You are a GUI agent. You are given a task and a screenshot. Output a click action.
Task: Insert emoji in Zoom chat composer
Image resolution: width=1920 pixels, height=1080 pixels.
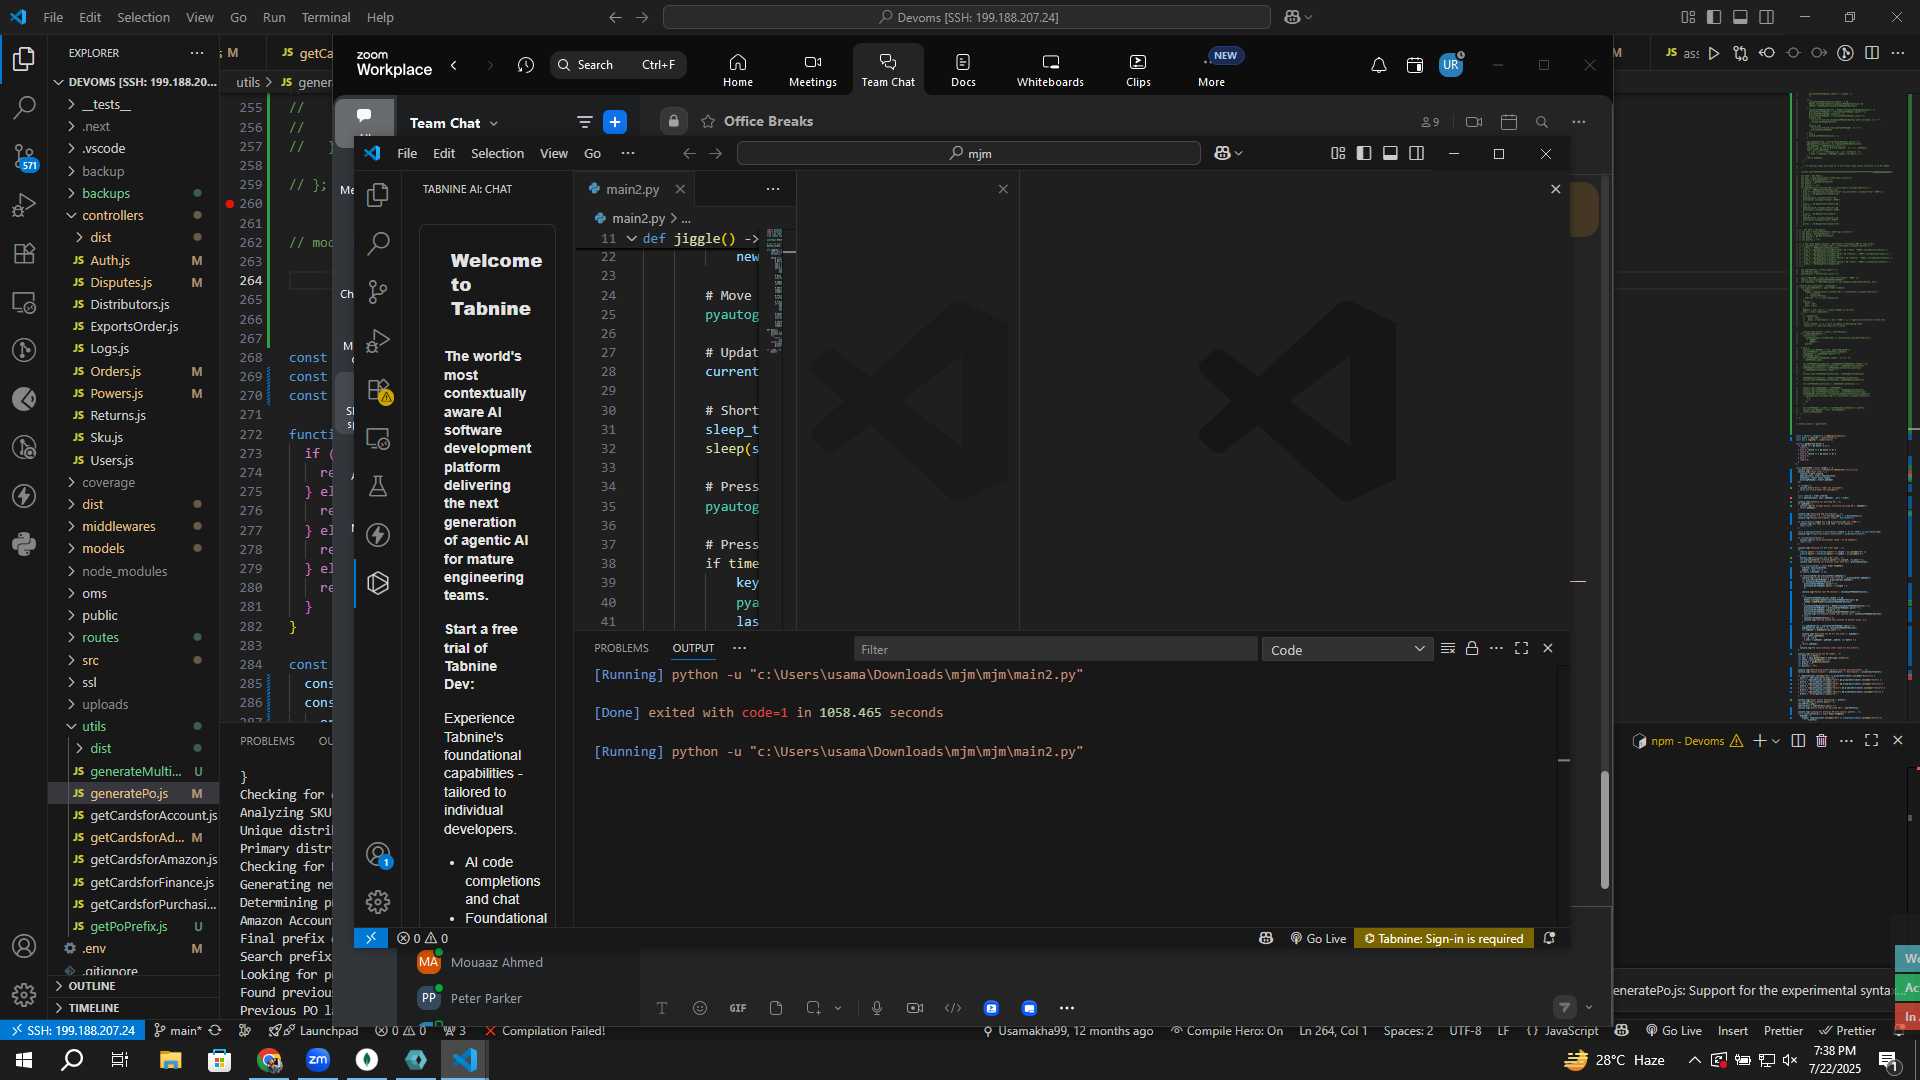pos(699,1008)
